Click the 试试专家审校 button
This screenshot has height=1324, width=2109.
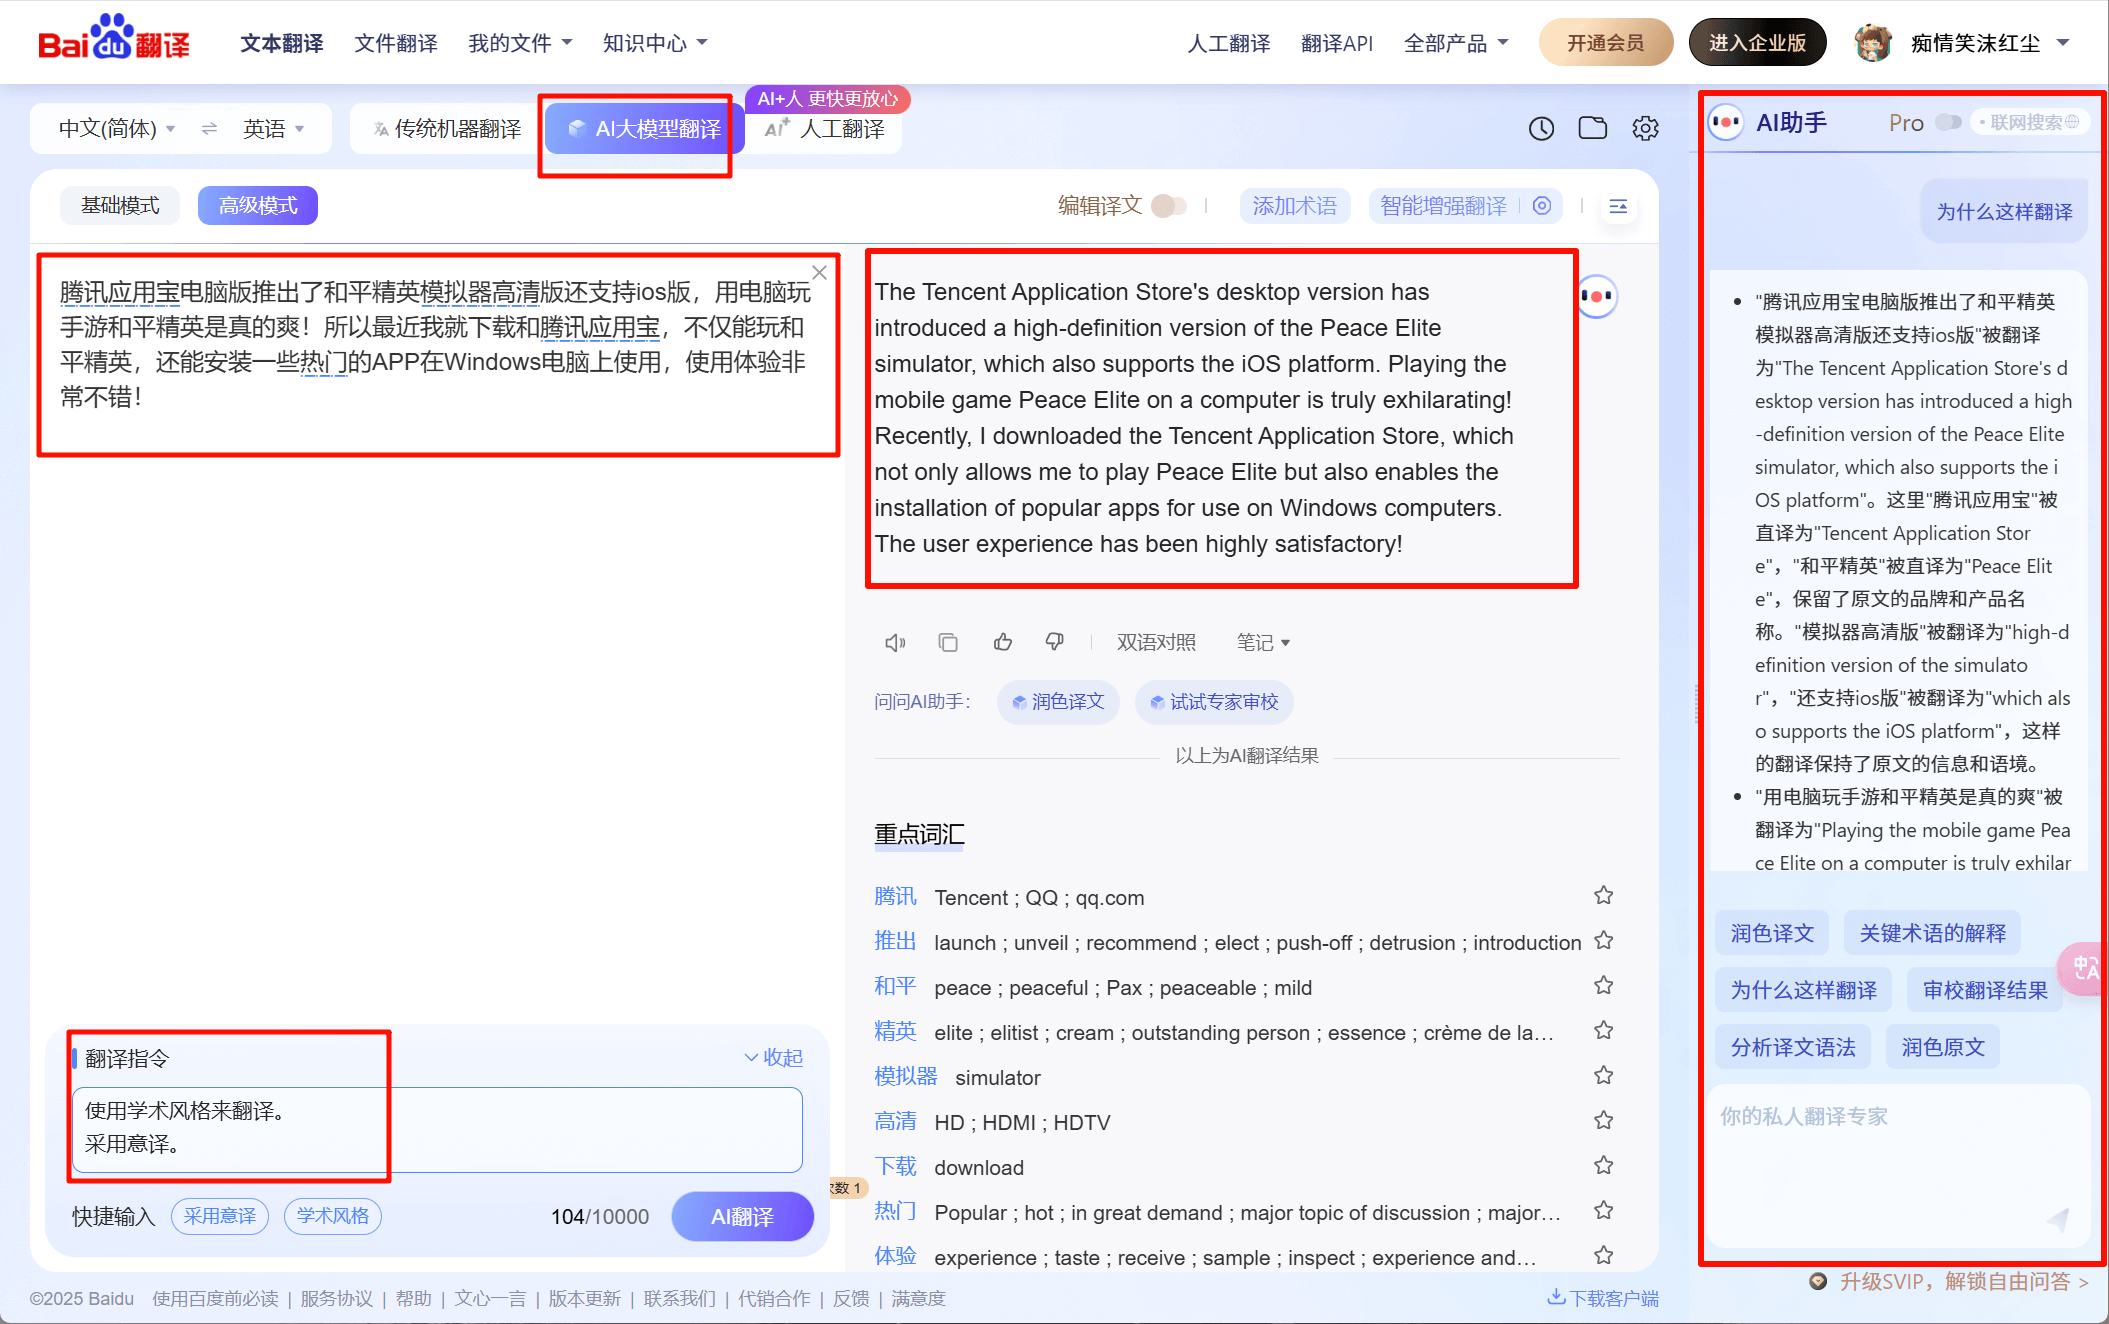click(x=1214, y=702)
